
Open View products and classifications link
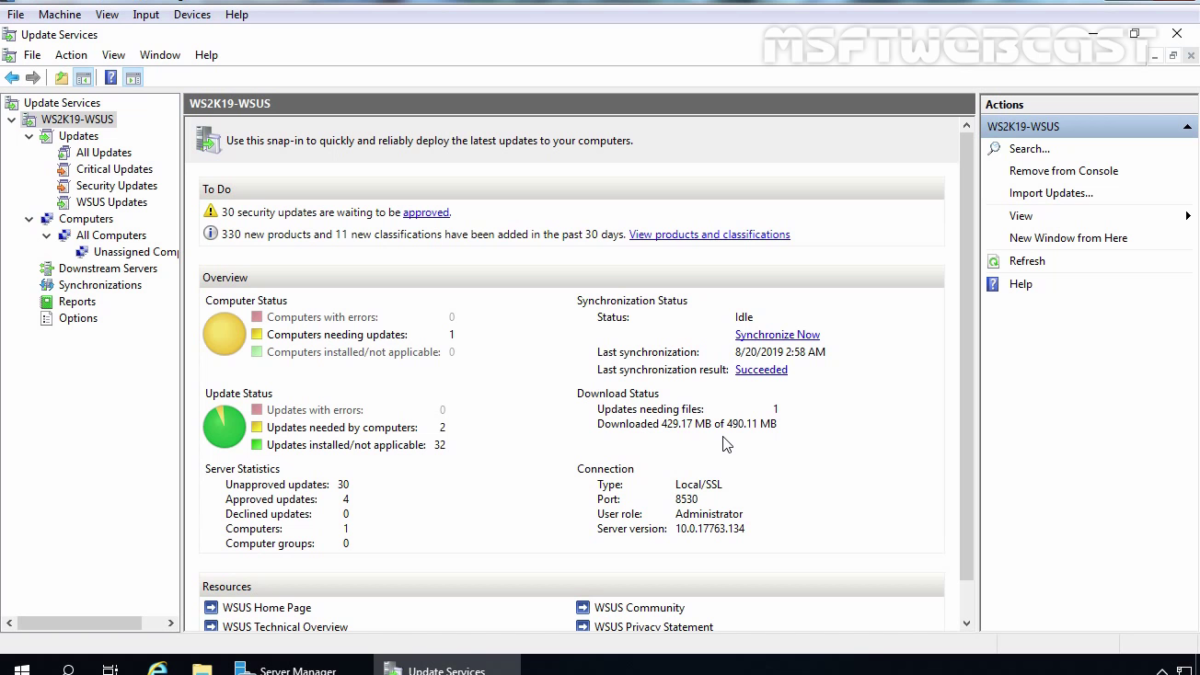click(709, 234)
